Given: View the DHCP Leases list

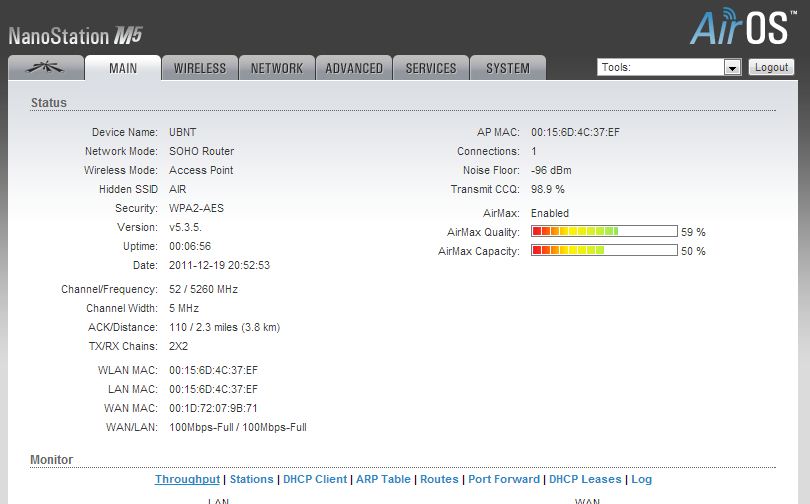Looking at the screenshot, I should click(585, 479).
